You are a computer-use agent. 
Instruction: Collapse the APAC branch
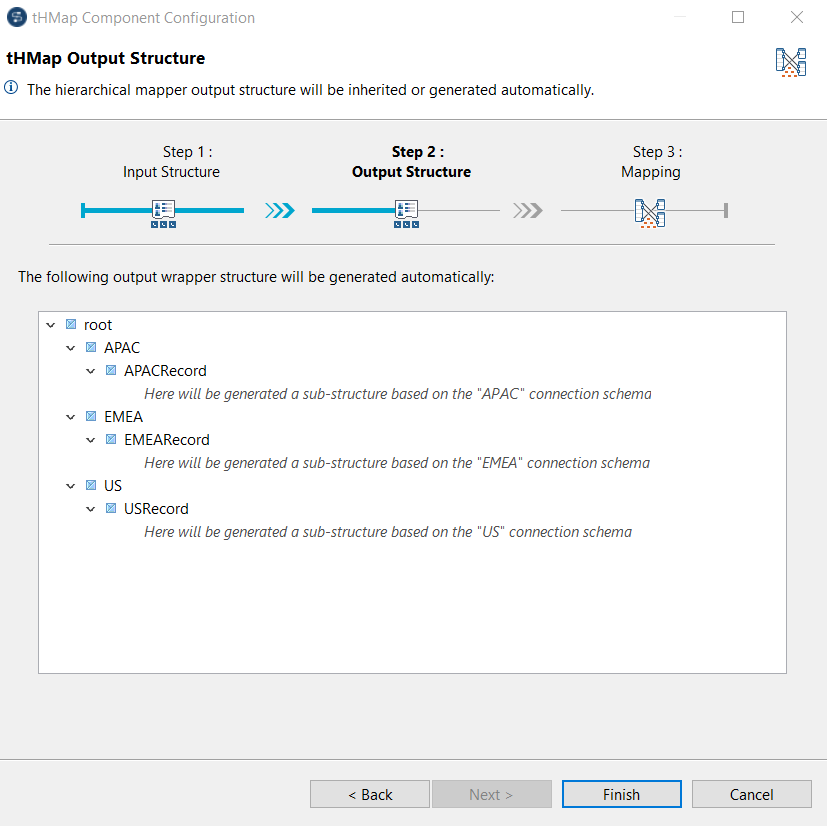[70, 347]
